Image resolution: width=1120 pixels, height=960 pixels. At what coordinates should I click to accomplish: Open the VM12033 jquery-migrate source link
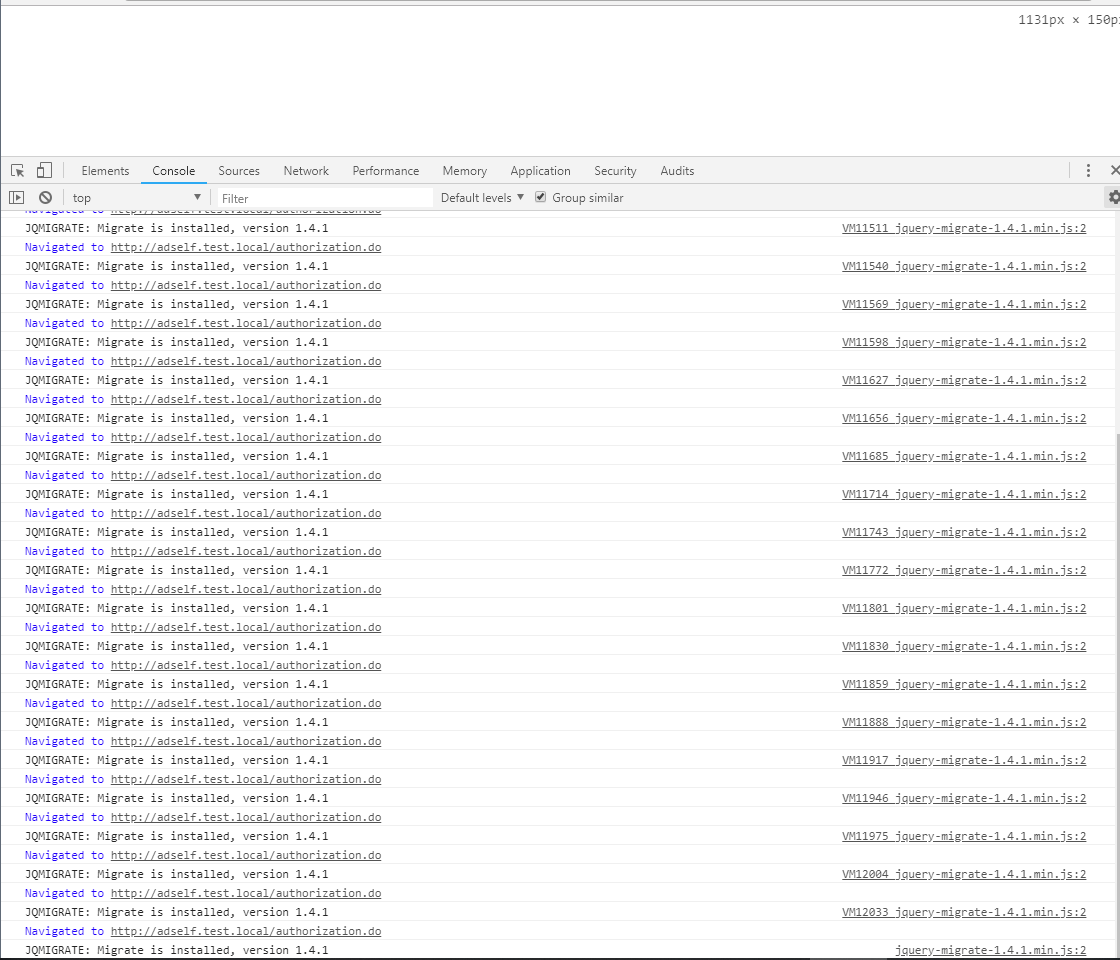point(963,912)
